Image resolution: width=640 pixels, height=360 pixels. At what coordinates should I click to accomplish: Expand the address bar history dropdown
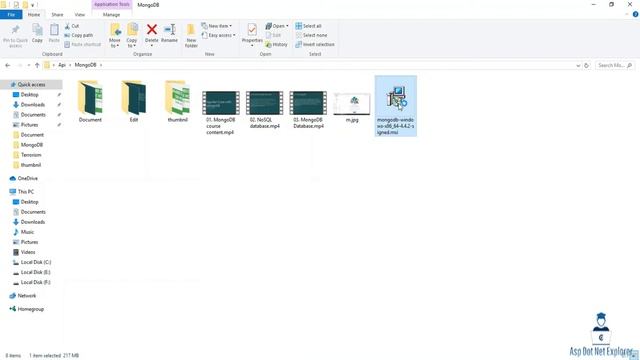click(x=578, y=65)
